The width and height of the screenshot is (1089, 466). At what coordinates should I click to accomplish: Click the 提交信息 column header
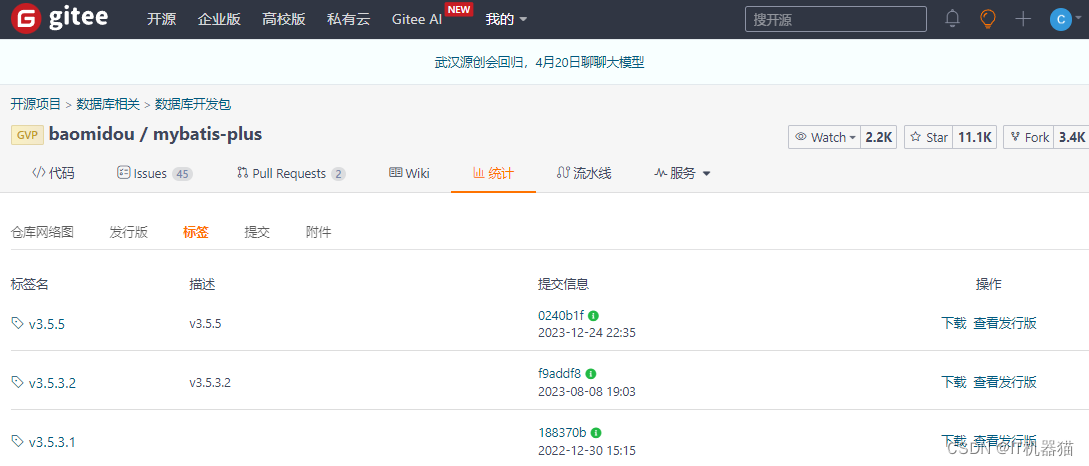(x=564, y=284)
